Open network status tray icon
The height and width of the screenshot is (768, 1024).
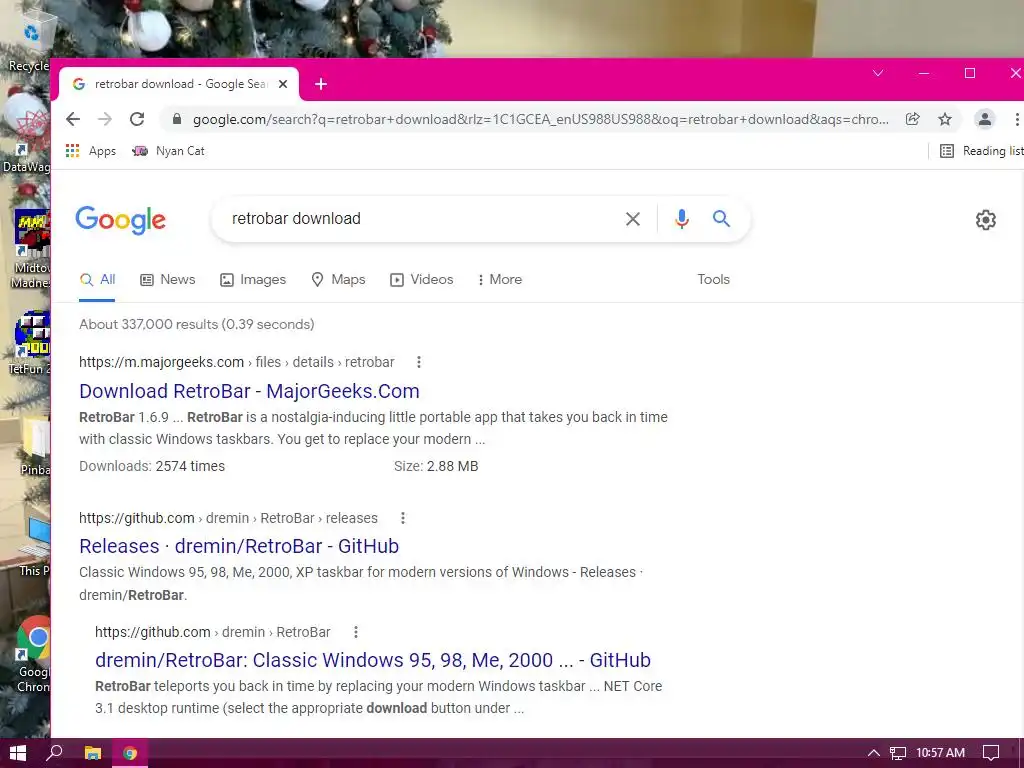click(898, 753)
